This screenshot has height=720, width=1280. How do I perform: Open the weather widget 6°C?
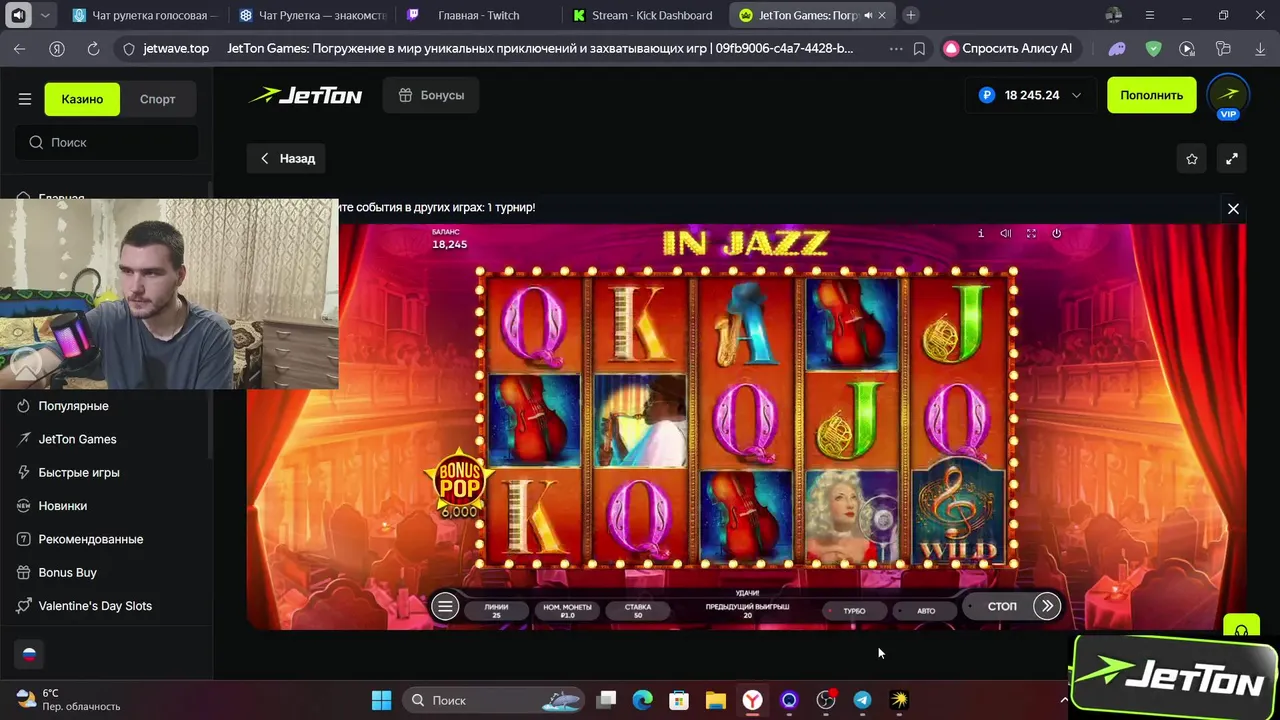pos(70,700)
